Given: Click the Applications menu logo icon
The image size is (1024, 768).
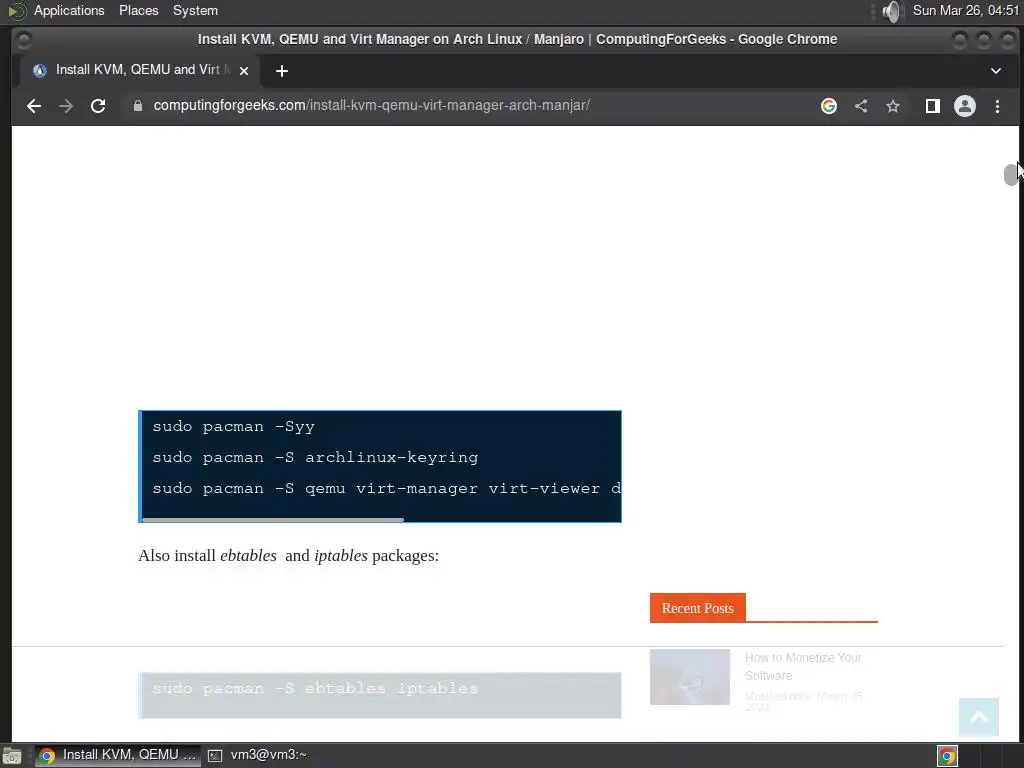Looking at the screenshot, I should tap(17, 10).
